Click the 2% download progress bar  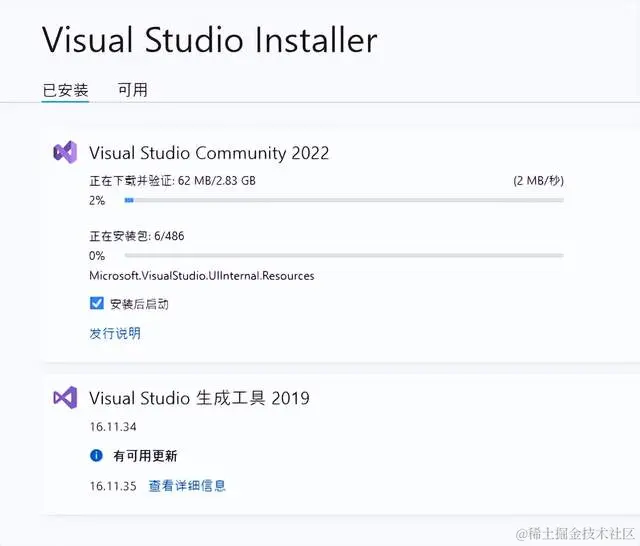click(344, 200)
